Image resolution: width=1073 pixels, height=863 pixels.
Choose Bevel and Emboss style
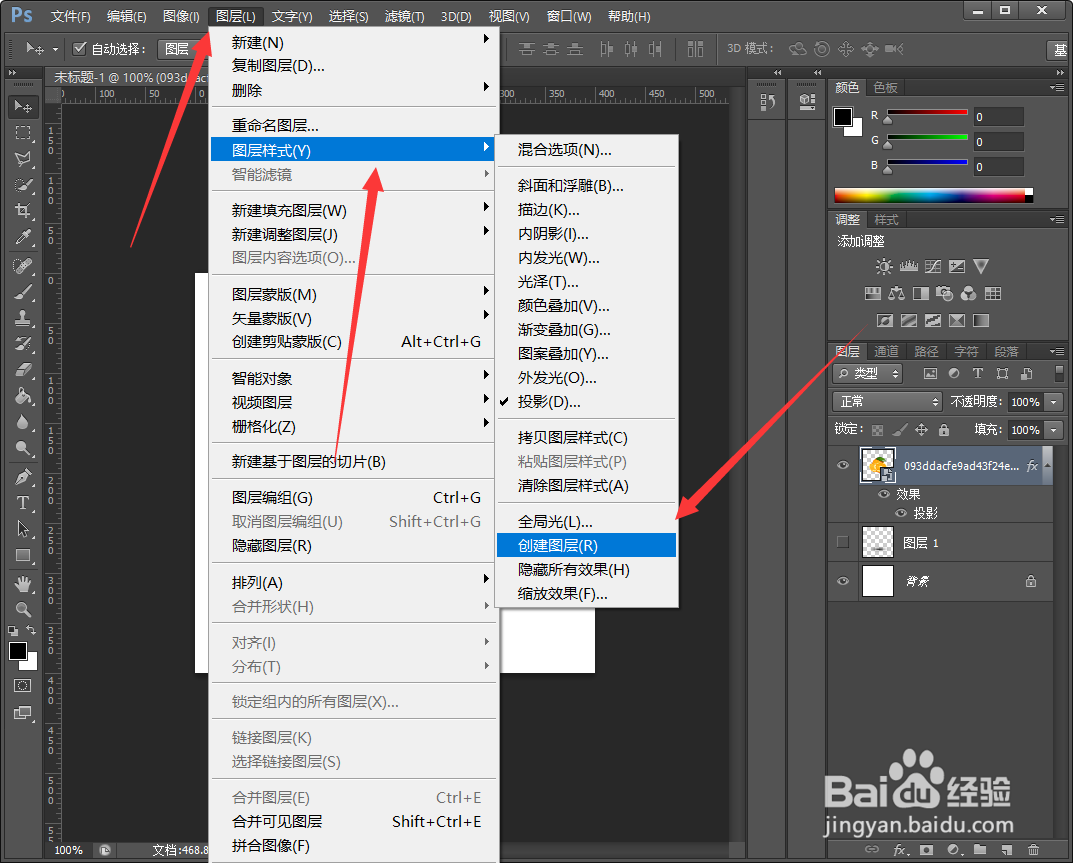pyautogui.click(x=586, y=185)
